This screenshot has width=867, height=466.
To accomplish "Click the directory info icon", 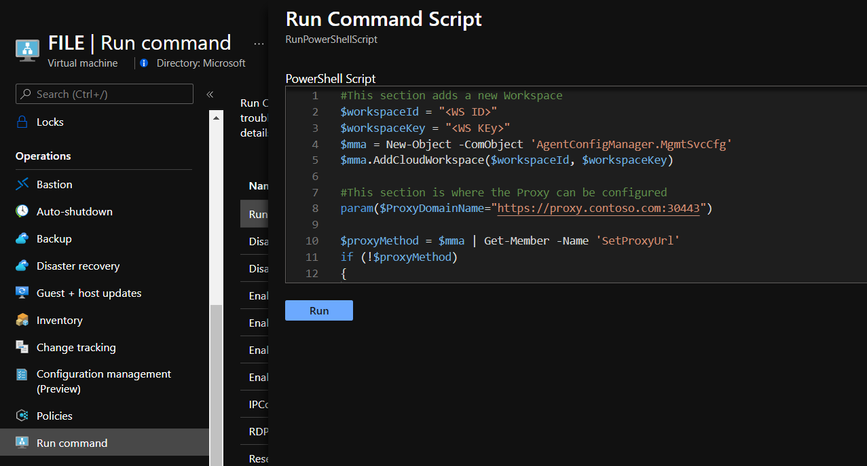I will (144, 63).
